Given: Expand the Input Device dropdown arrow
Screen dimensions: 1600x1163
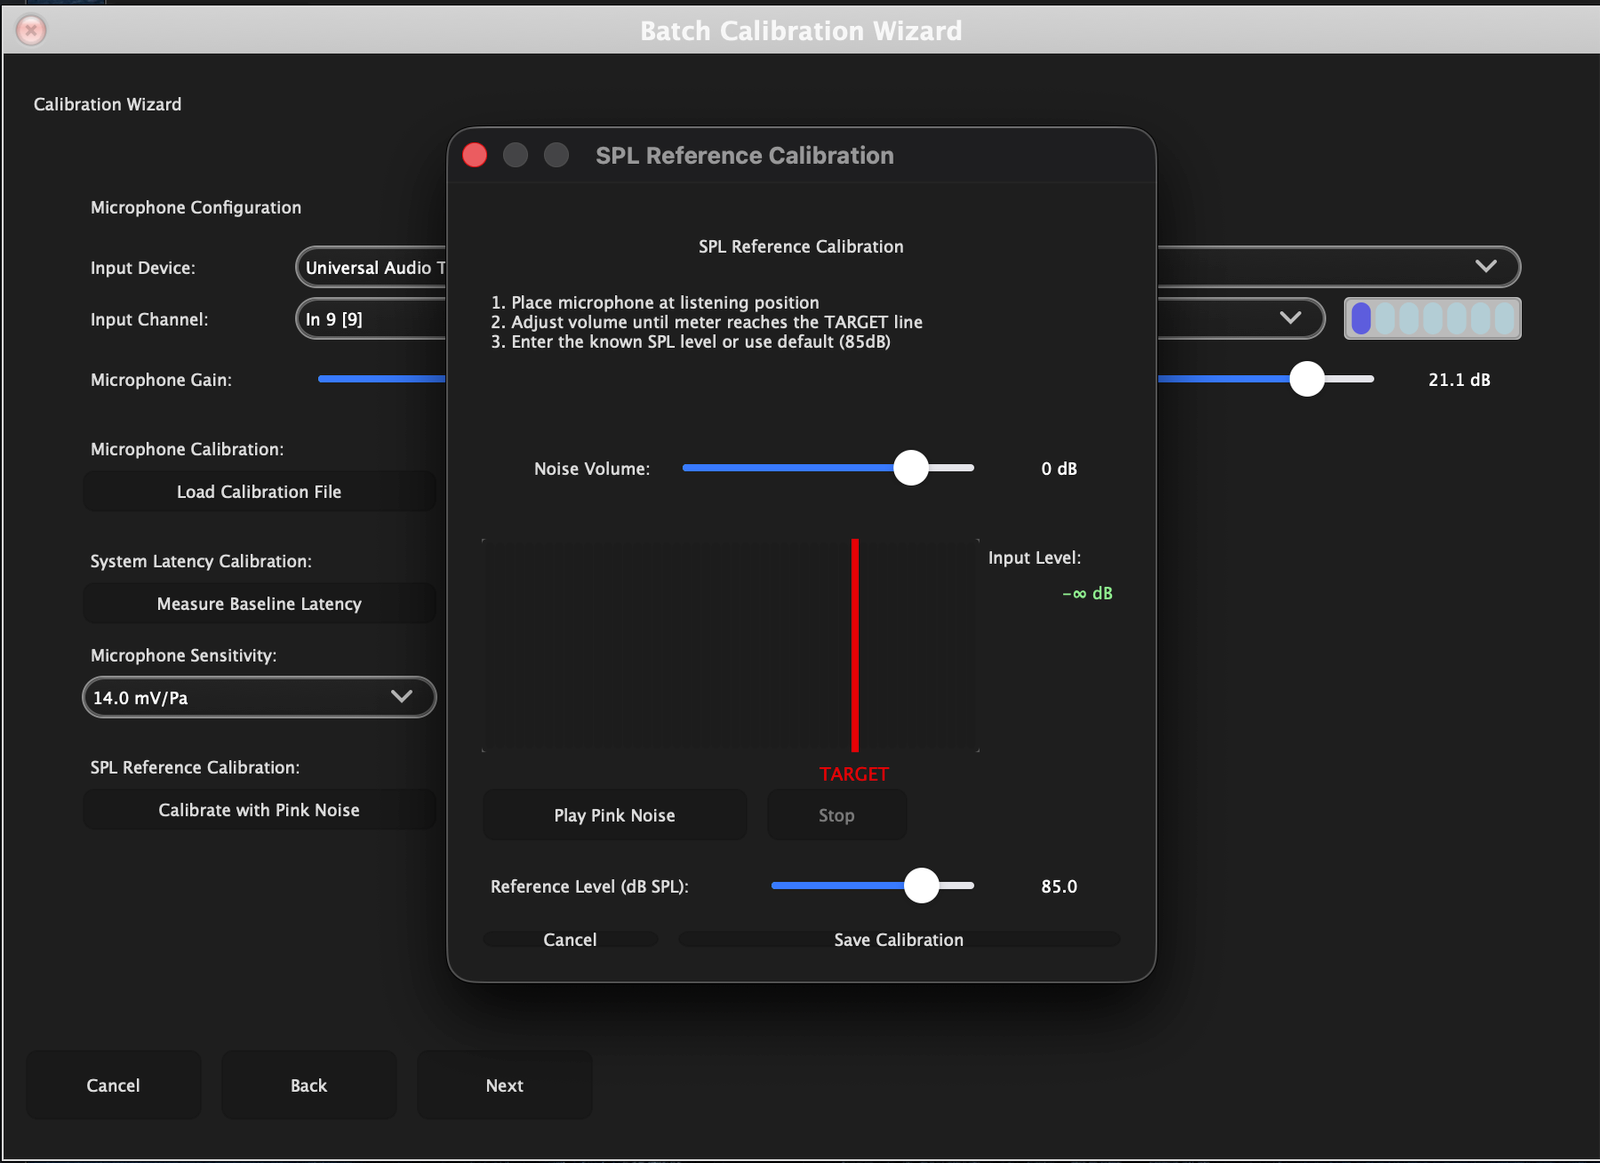Looking at the screenshot, I should point(1486,267).
